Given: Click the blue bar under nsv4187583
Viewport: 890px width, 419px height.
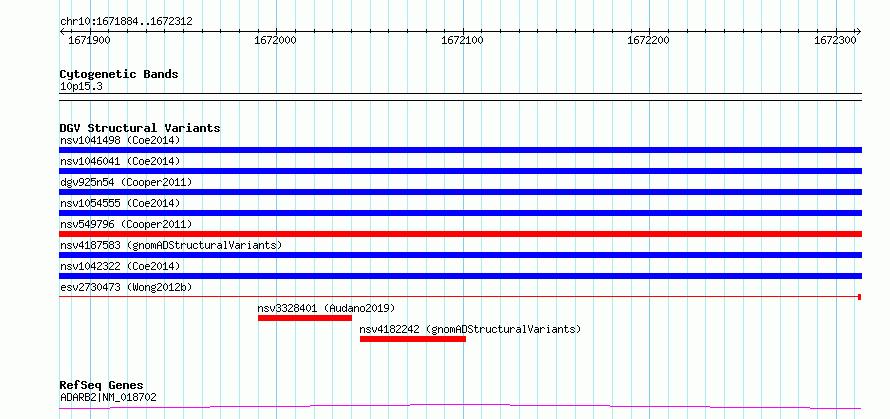Looking at the screenshot, I should (460, 255).
